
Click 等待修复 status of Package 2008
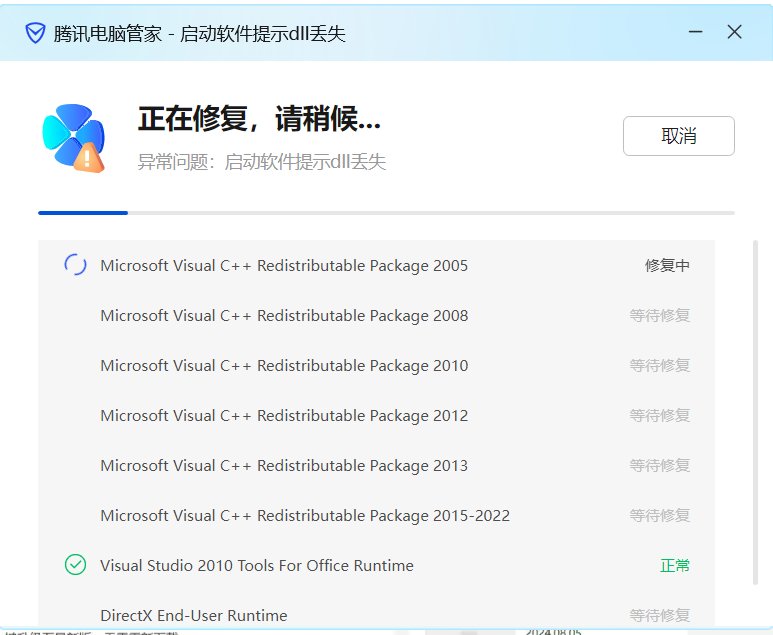coord(660,316)
